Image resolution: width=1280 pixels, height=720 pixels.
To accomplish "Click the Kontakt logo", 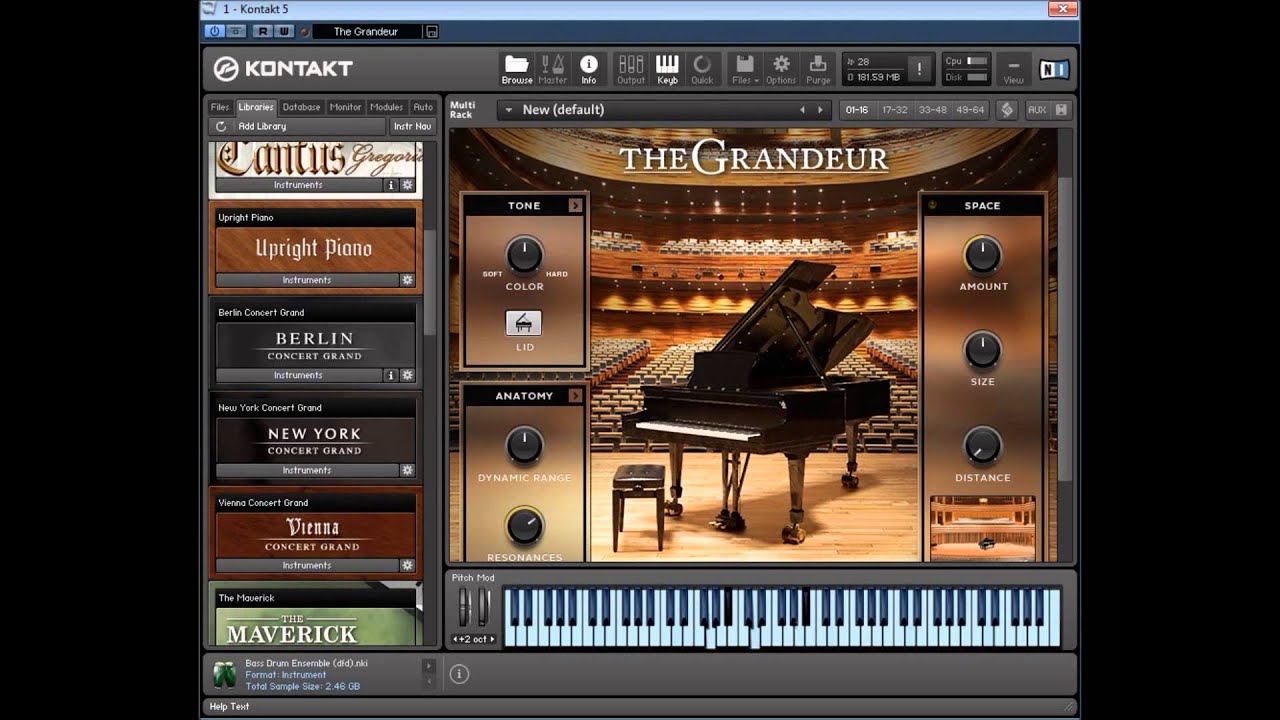I will coord(283,68).
